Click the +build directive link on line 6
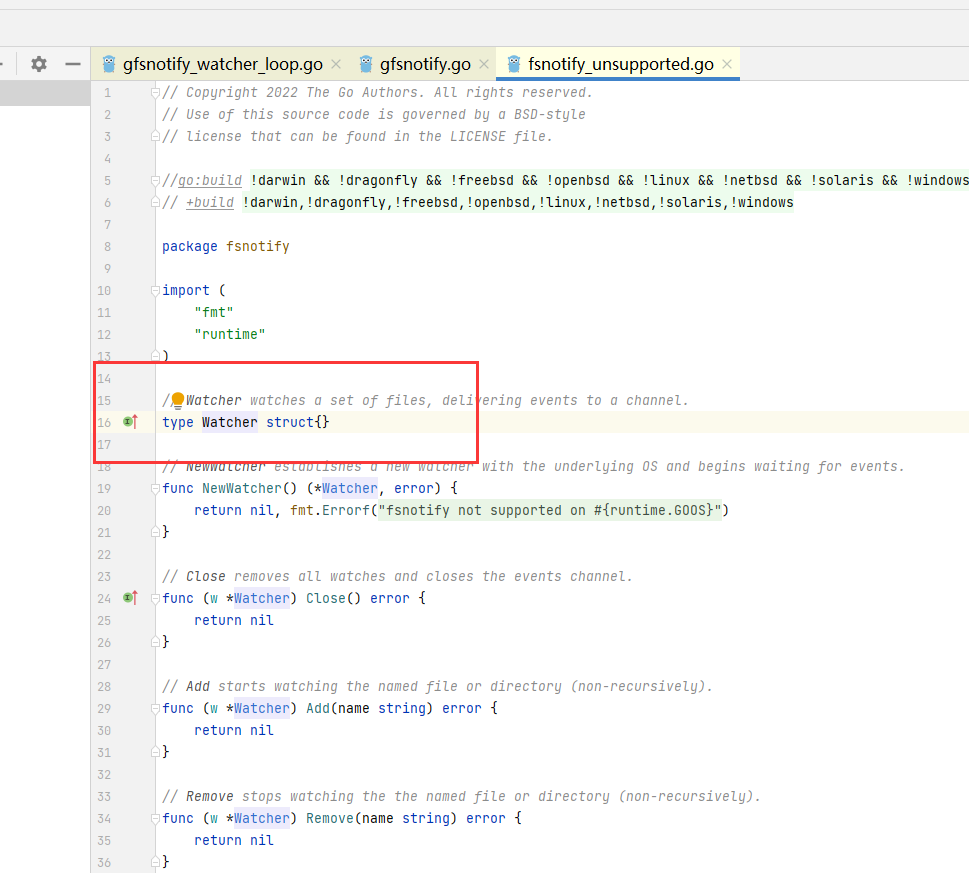The width and height of the screenshot is (969, 873). pos(210,203)
